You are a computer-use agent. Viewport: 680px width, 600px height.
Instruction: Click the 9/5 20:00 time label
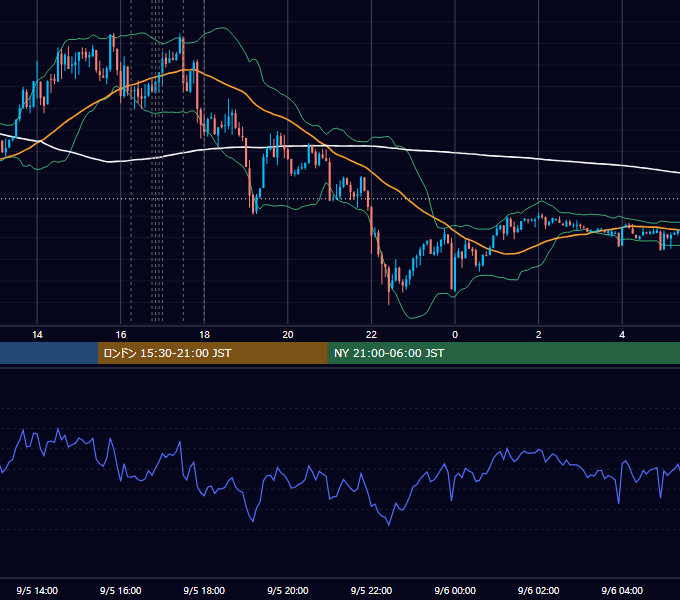point(288,590)
